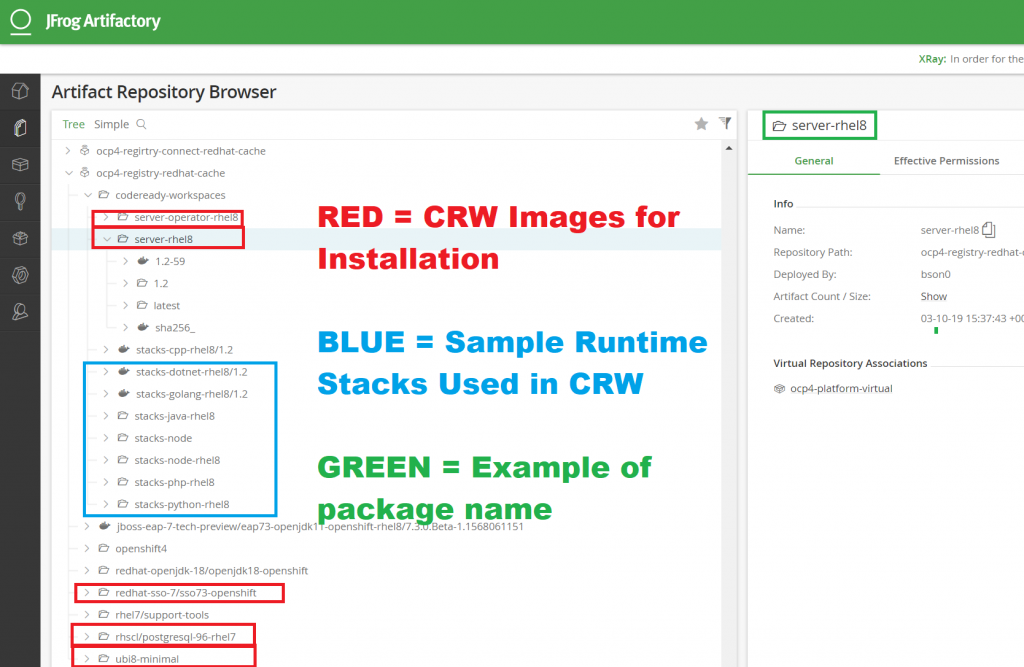The height and width of the screenshot is (667, 1024).
Task: Switch to Tree browser view
Action: (x=73, y=124)
